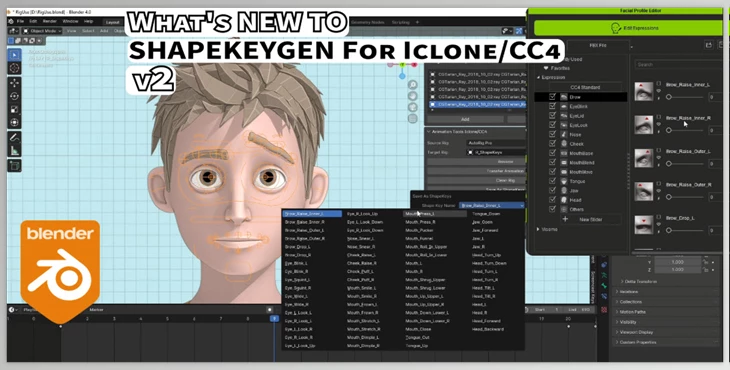The image size is (730, 370).
Task: Click the Add button below the list
Action: point(465,119)
